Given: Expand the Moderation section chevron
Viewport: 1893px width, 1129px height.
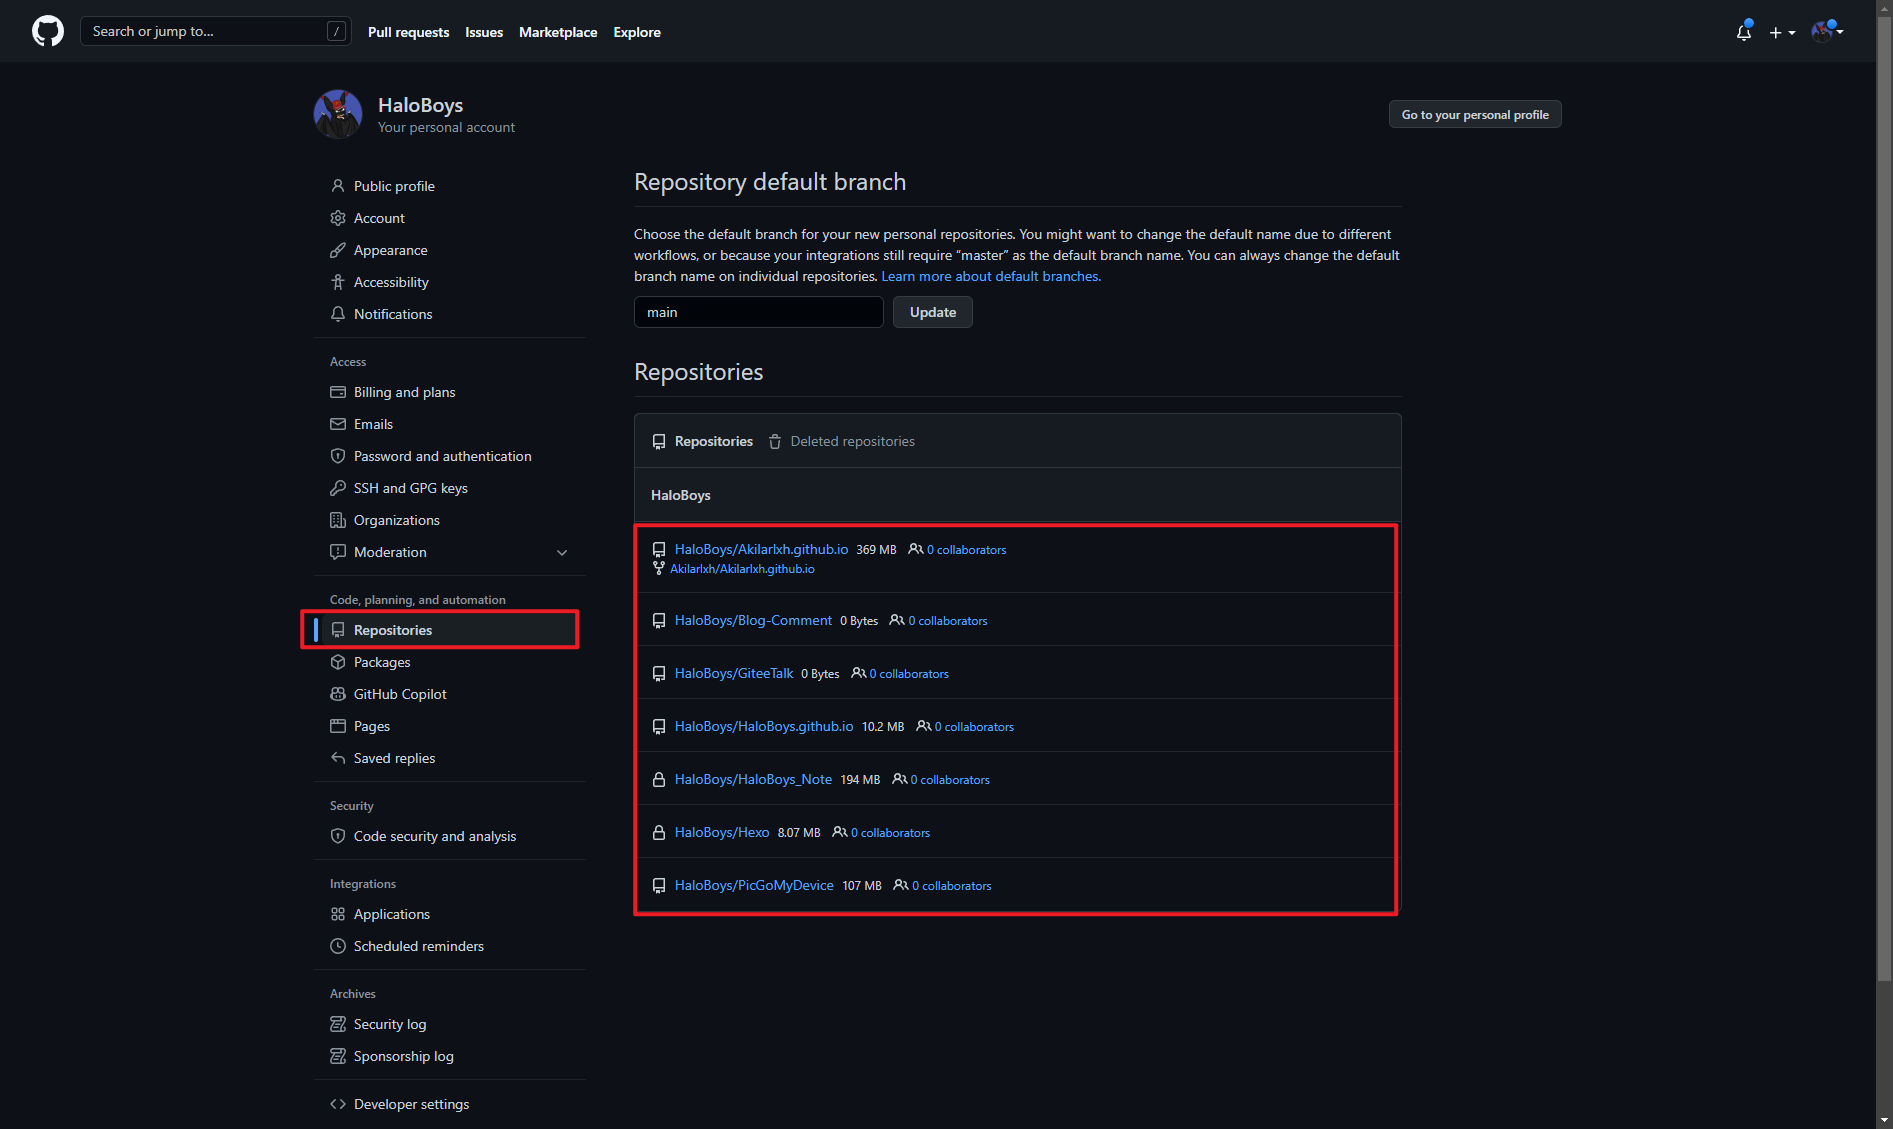Looking at the screenshot, I should point(562,552).
